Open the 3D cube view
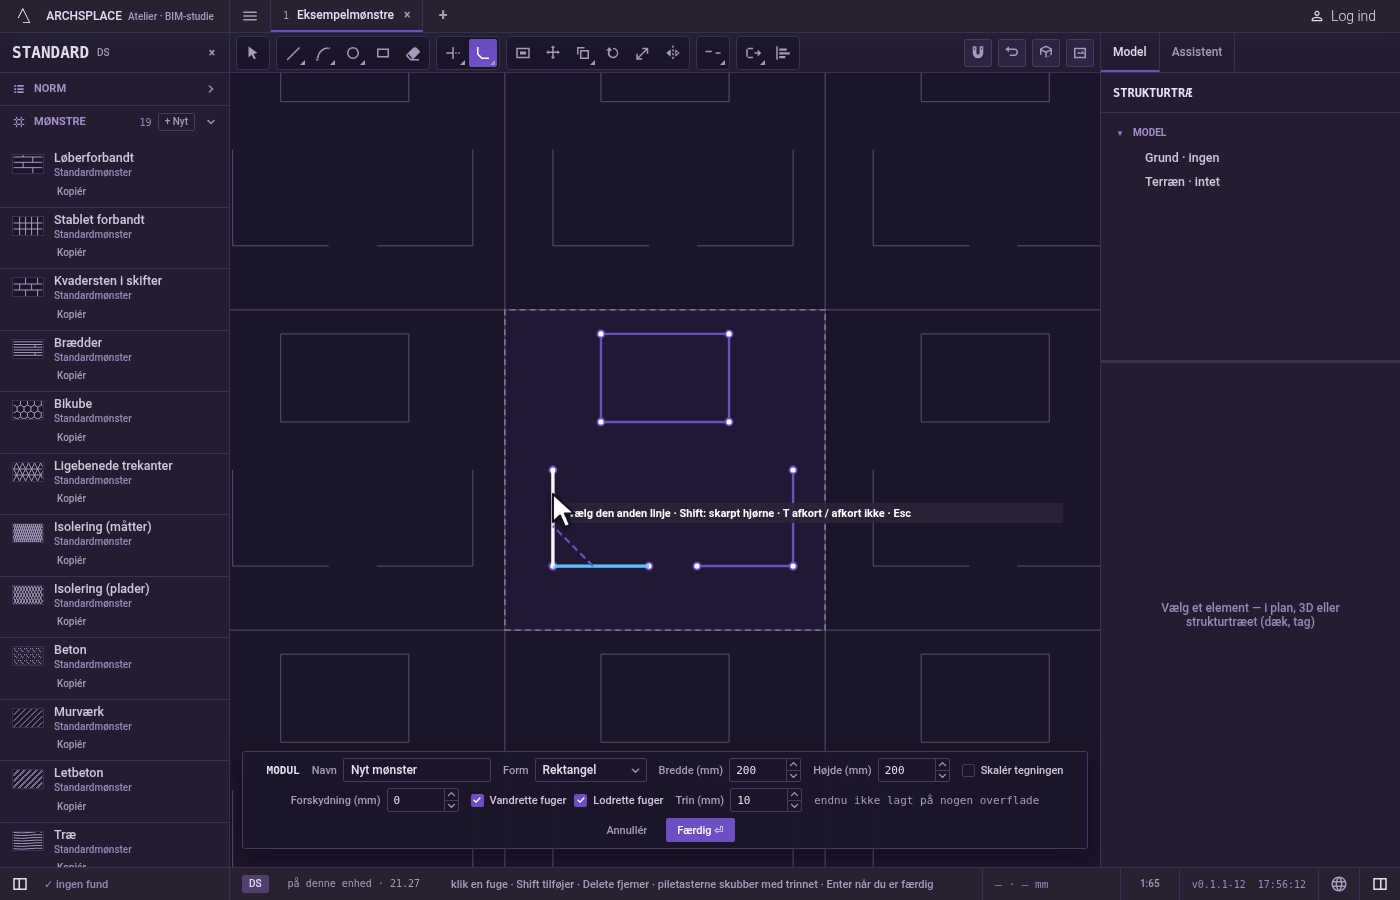Viewport: 1400px width, 900px height. [x=1046, y=52]
